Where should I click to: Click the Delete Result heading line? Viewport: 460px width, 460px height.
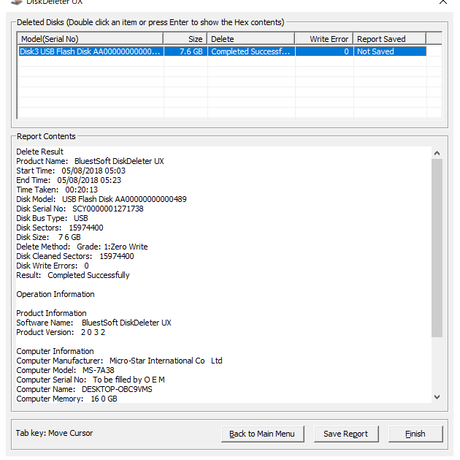tap(40, 152)
